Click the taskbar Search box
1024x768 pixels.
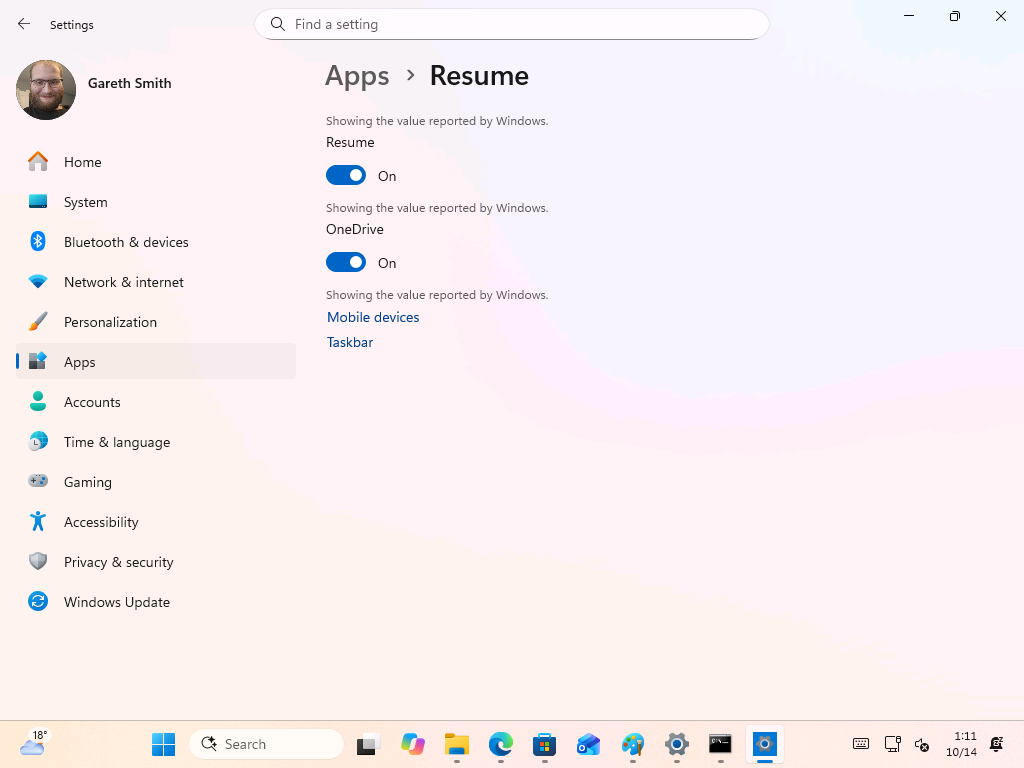[266, 744]
